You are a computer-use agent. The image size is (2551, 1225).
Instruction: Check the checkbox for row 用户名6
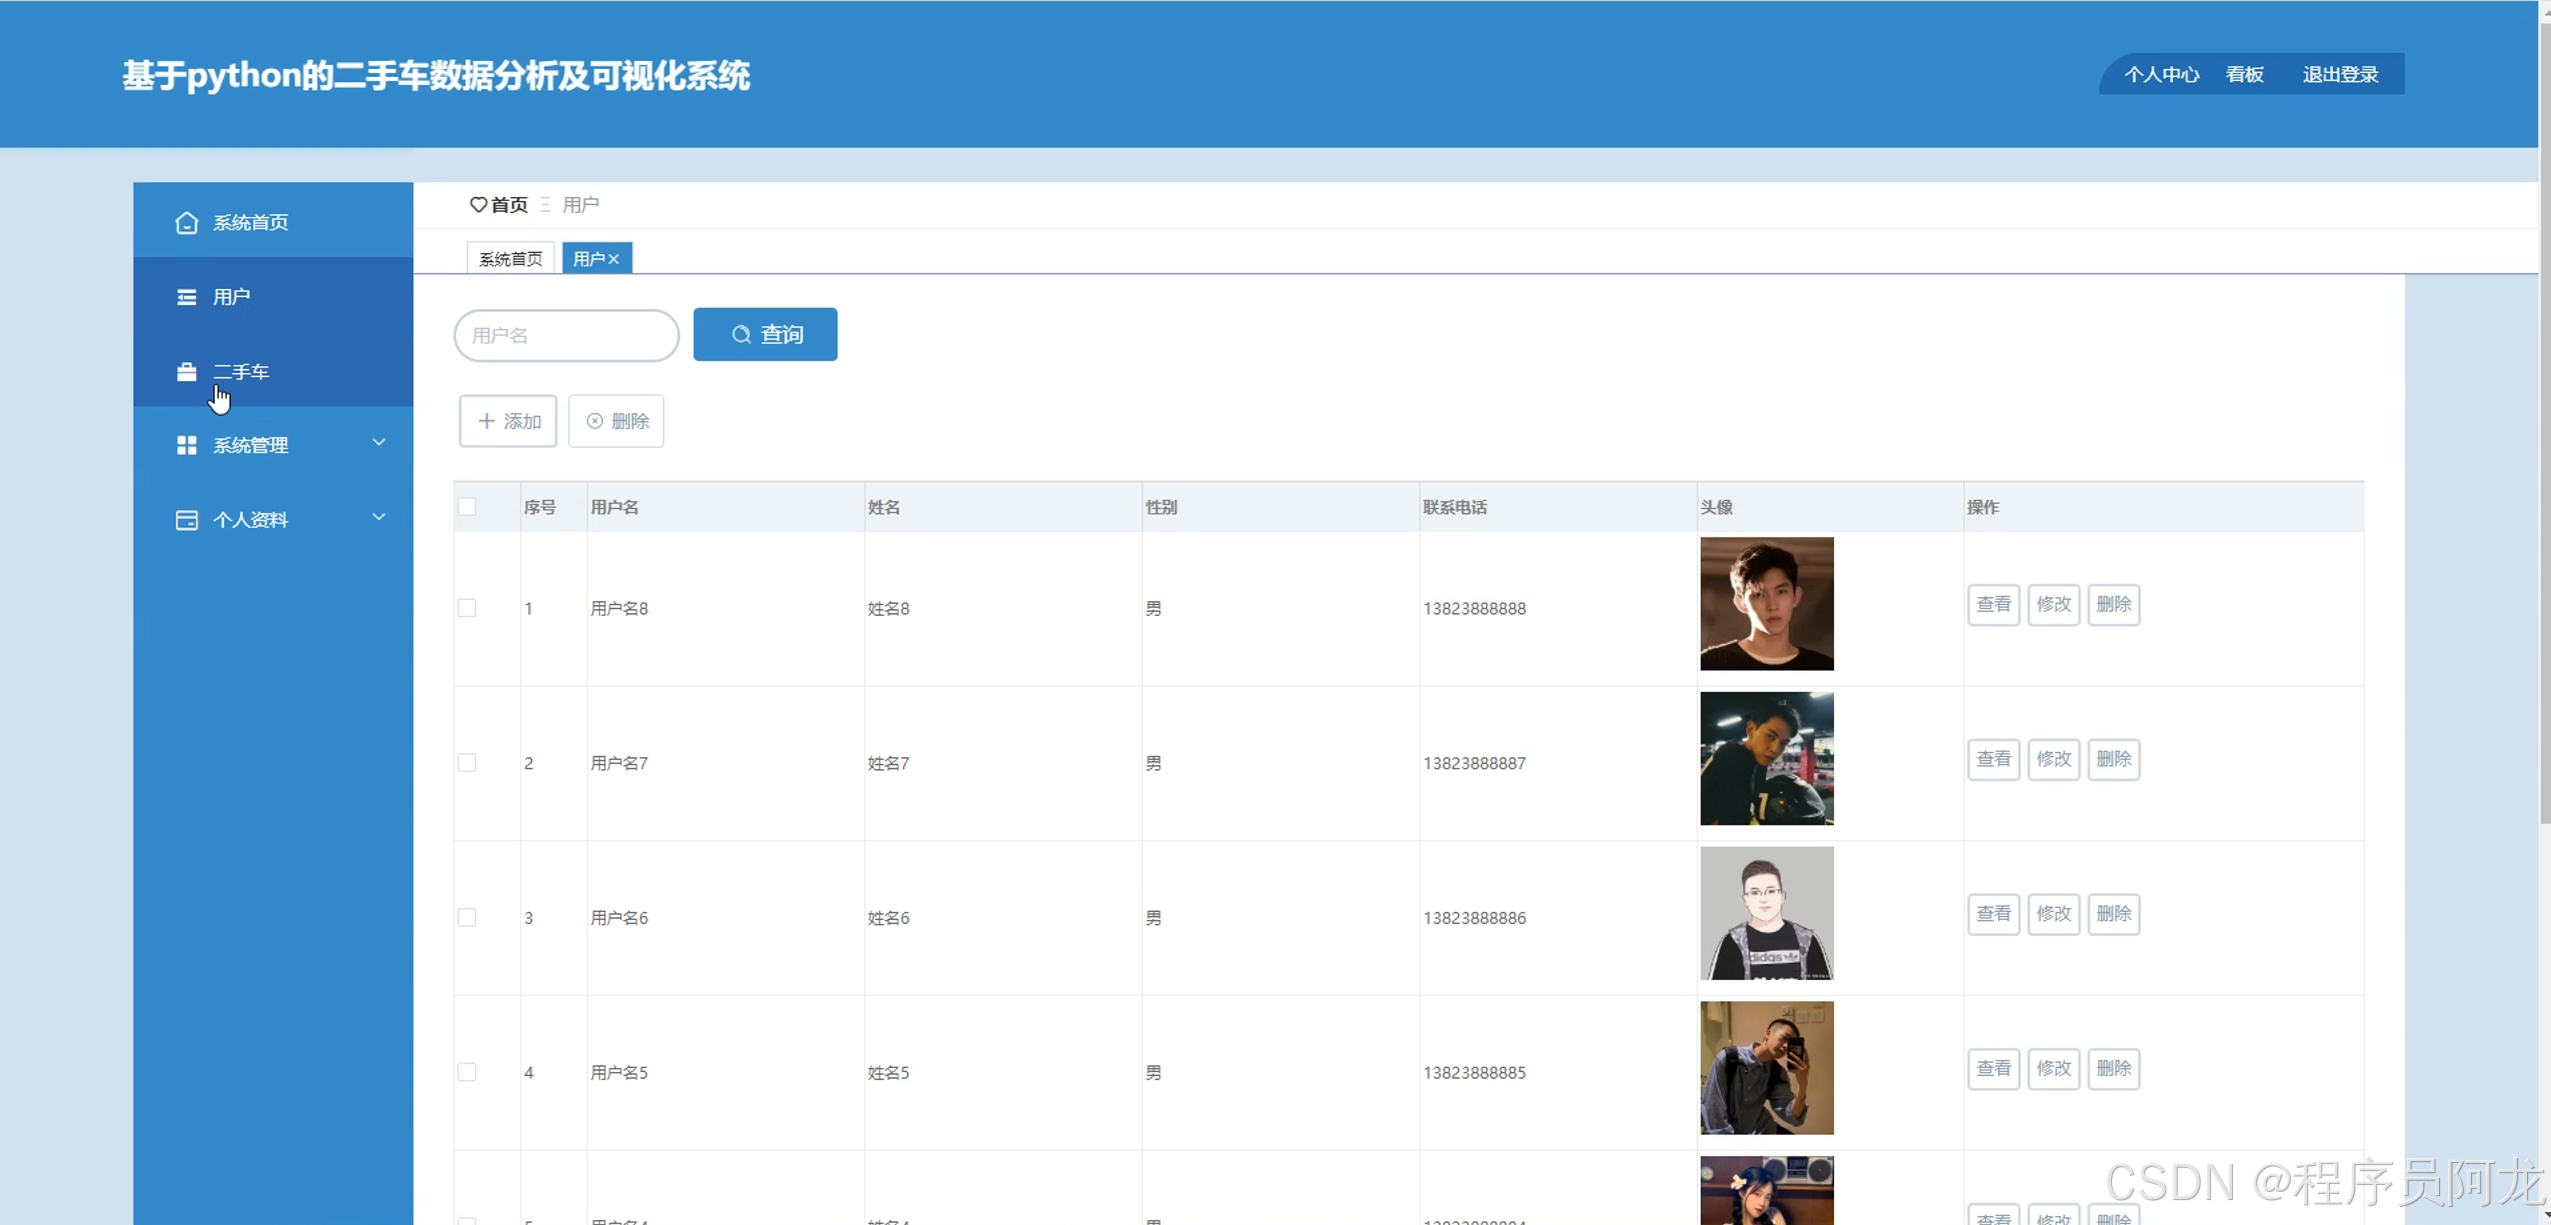(467, 917)
